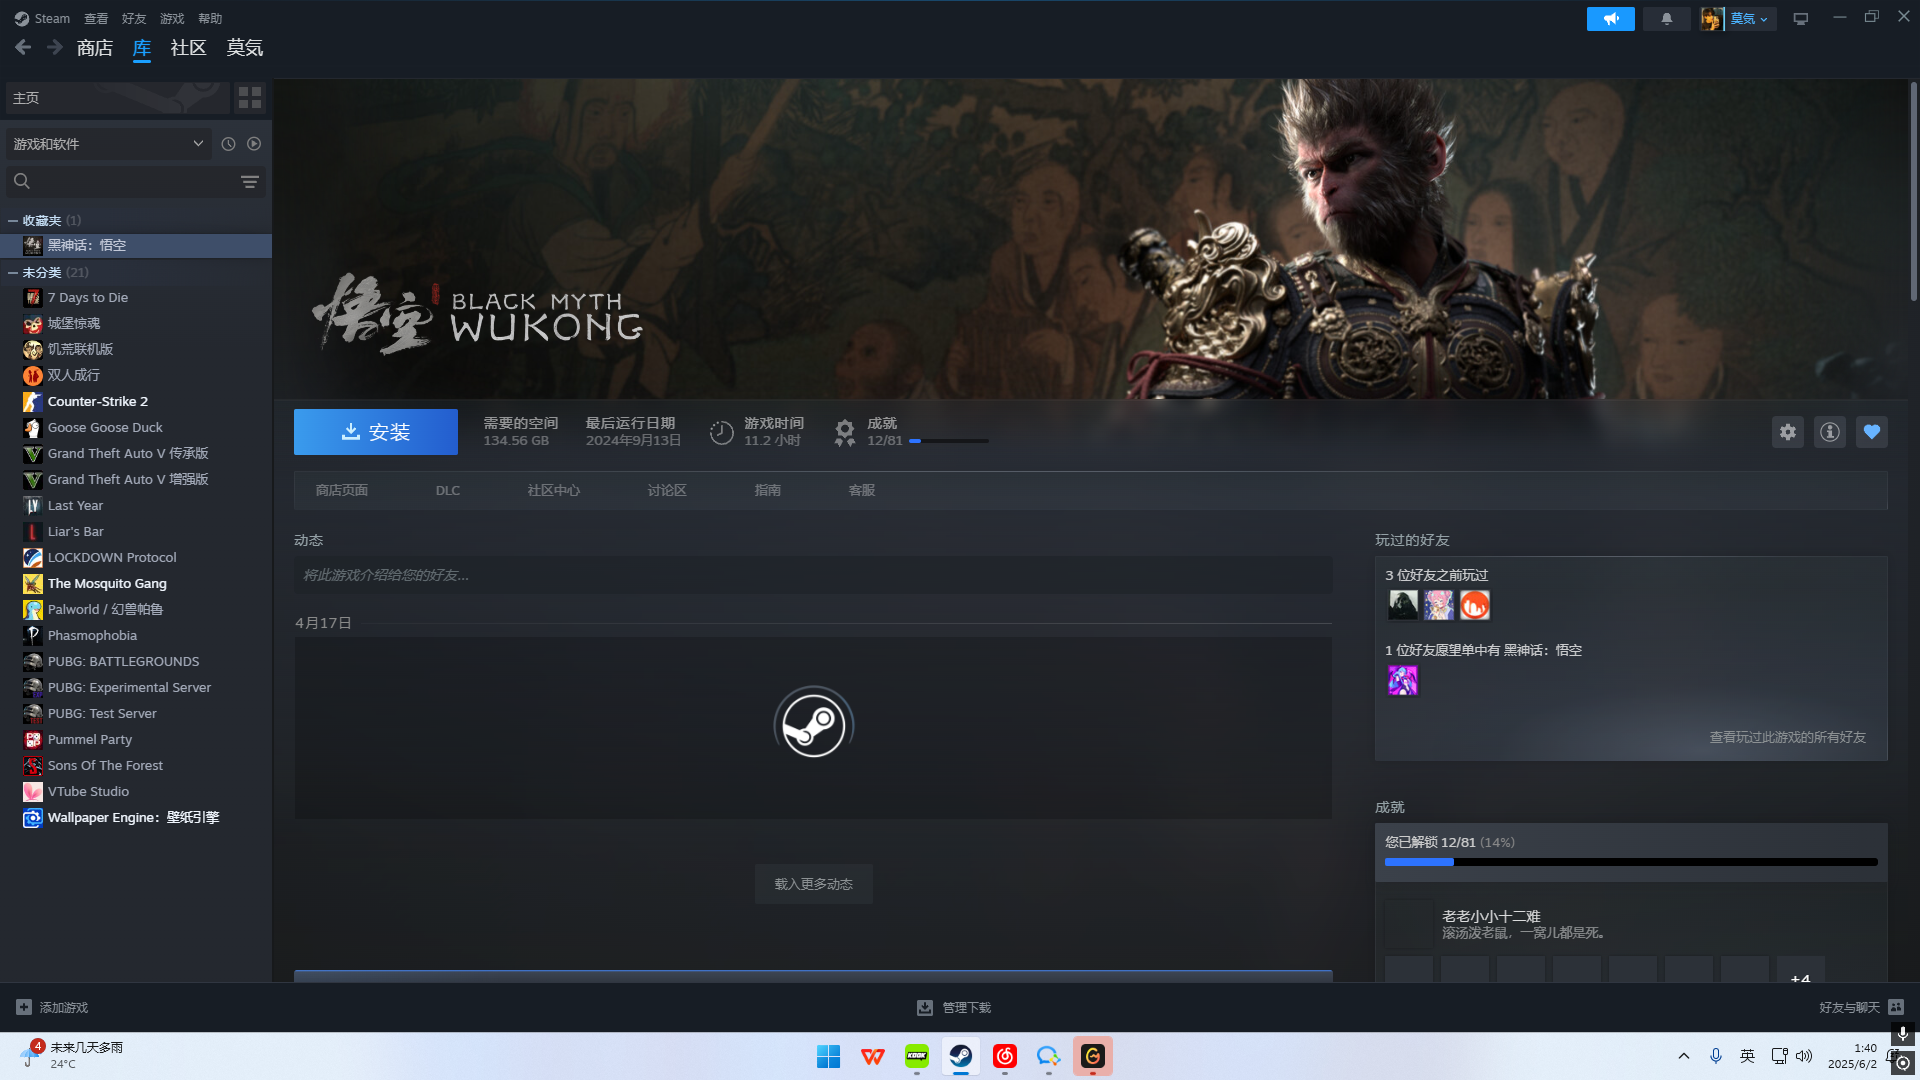Screen dimensions: 1920x1080
Task: Click the library search magnifier icon
Action: click(22, 181)
